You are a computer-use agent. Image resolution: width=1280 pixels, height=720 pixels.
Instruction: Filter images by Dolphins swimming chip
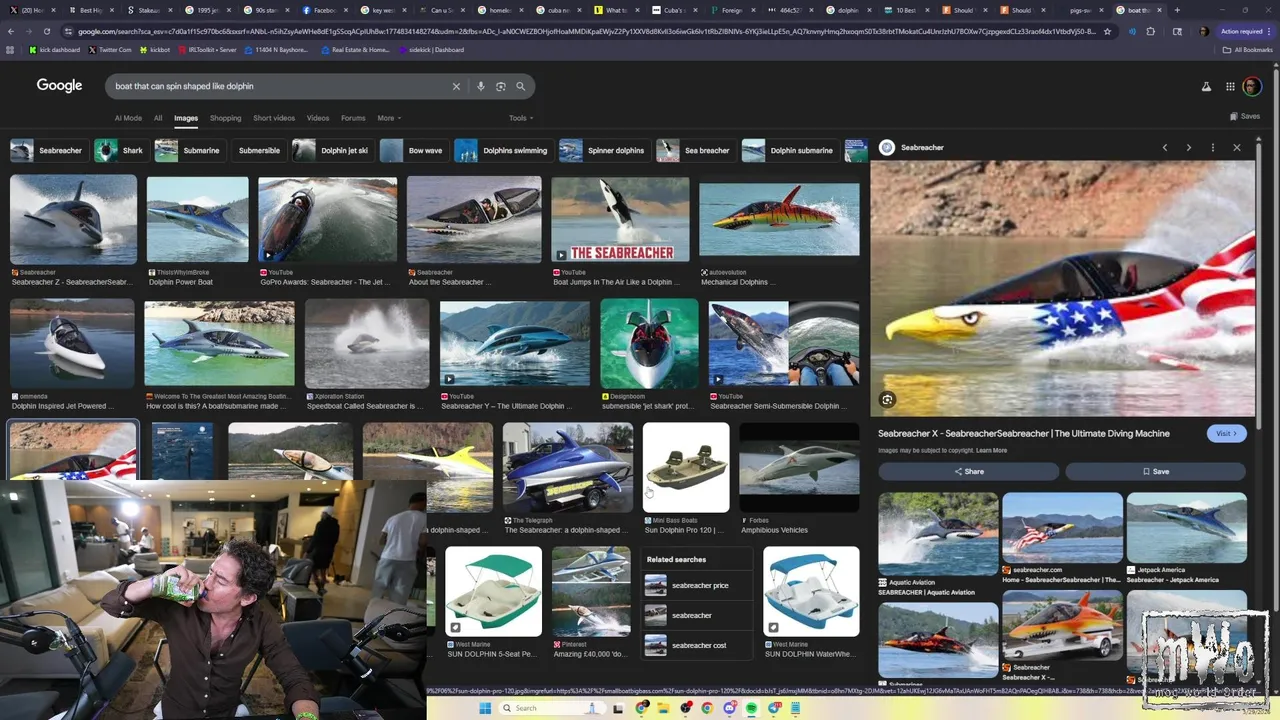click(x=502, y=151)
